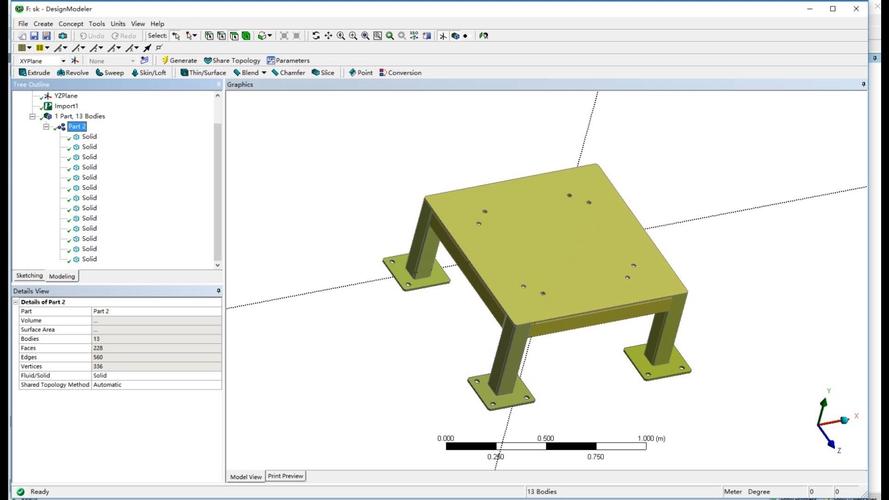Toggle Display Model icon
This screenshot has width=889, height=500.
[x=455, y=36]
